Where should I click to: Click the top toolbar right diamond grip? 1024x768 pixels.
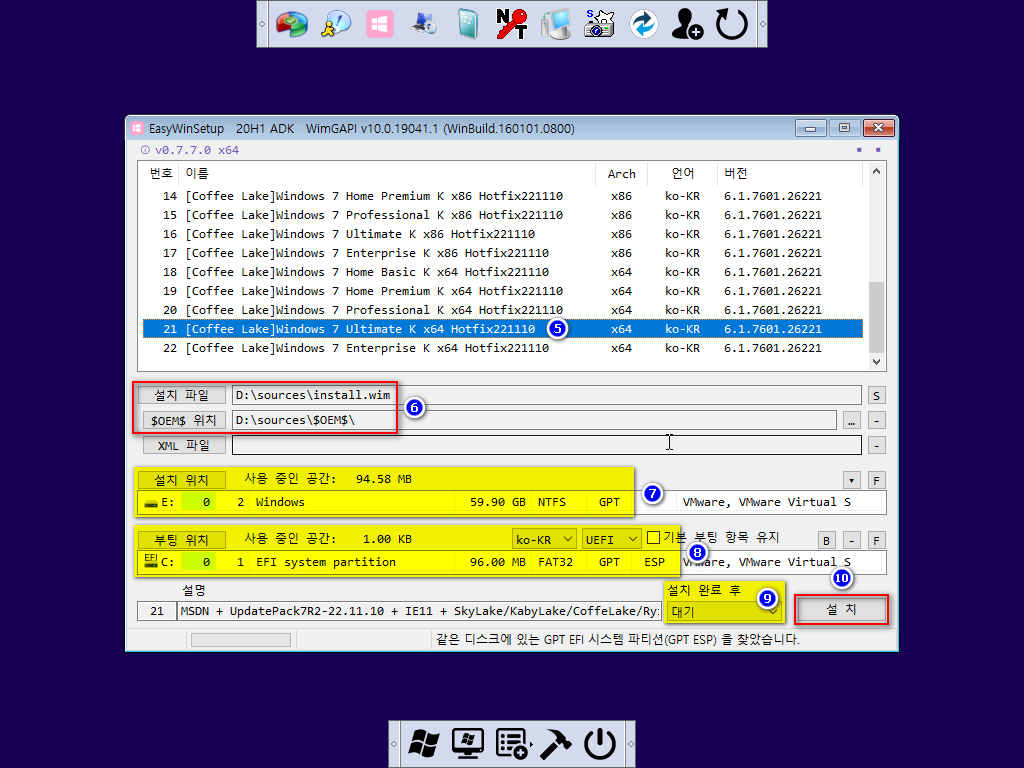pyautogui.click(x=762, y=24)
